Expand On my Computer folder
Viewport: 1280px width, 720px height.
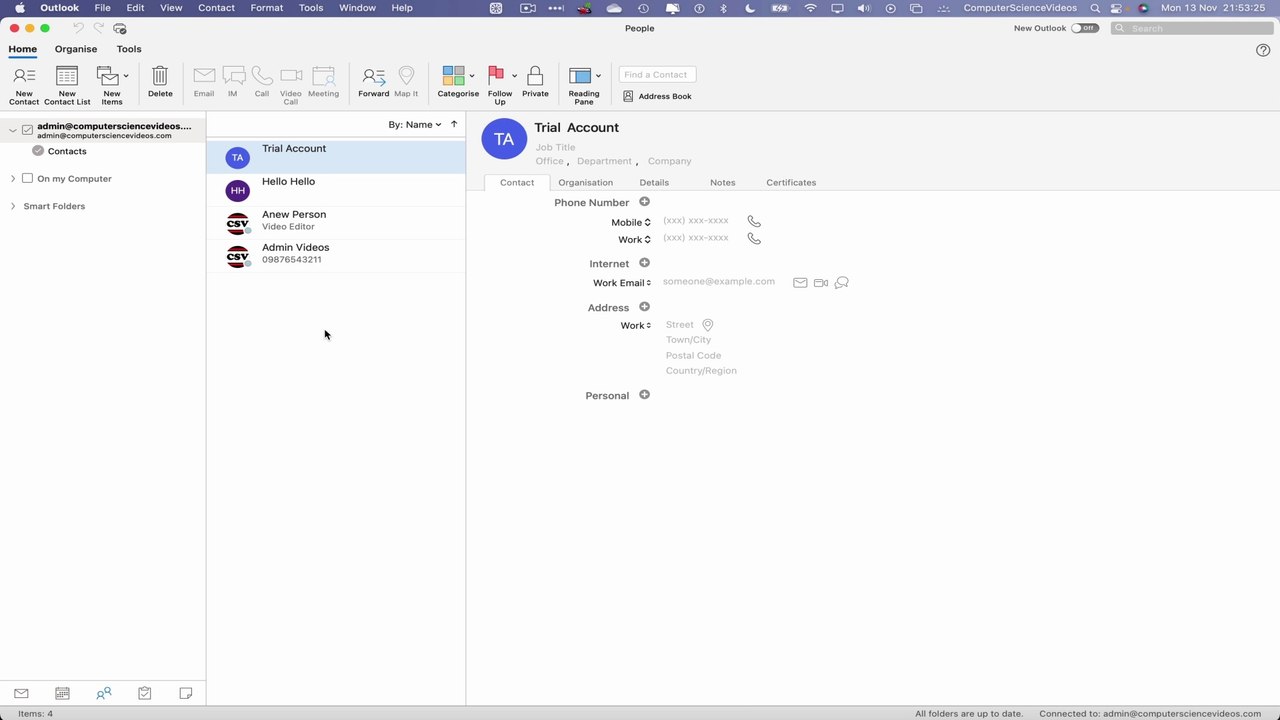click(x=13, y=178)
